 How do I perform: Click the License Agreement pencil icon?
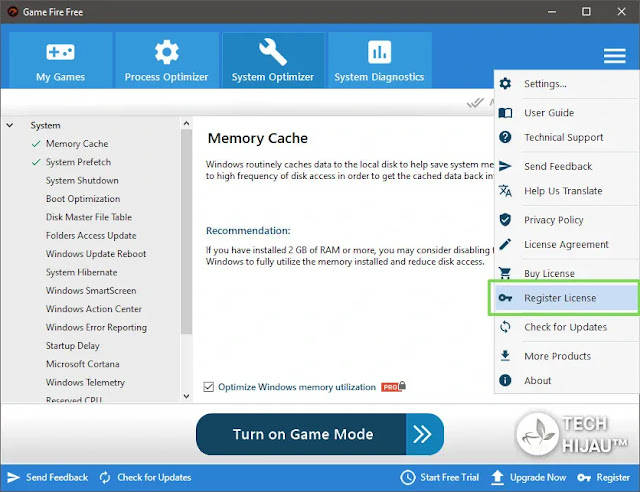505,244
